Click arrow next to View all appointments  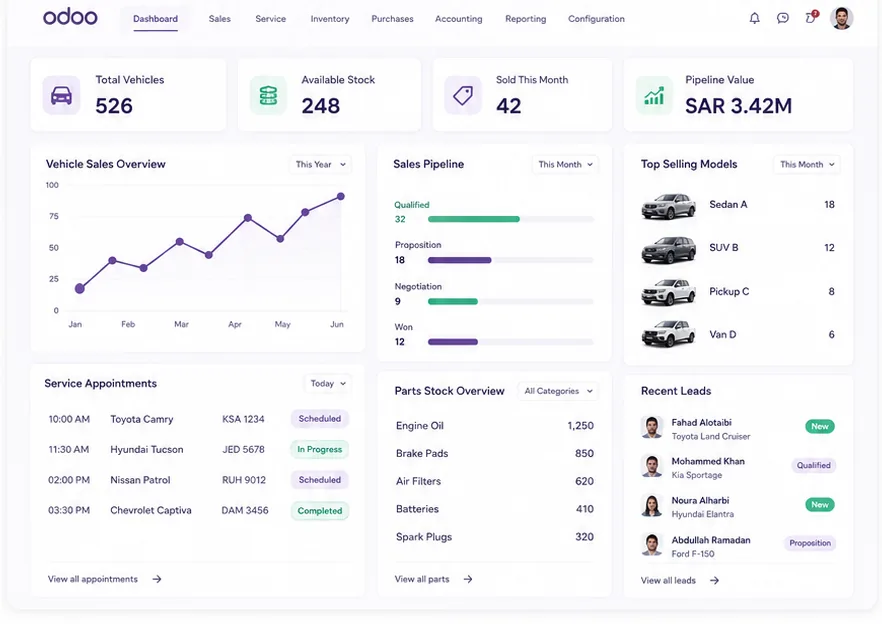(x=157, y=579)
